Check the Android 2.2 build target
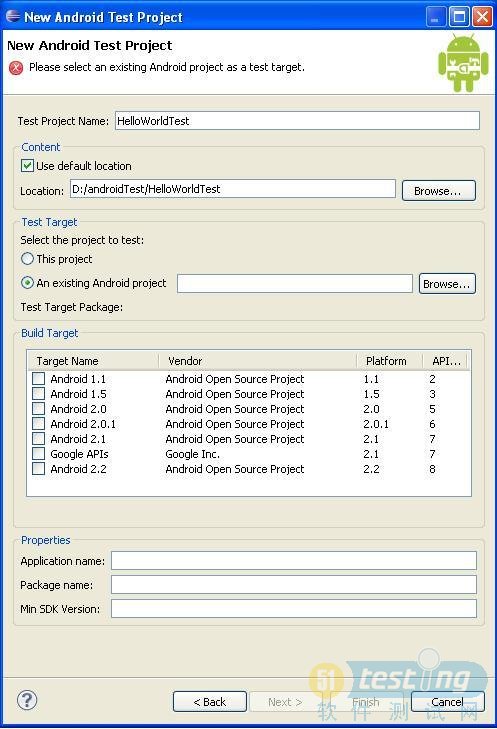Screen dimensions: 497x729 [x=39, y=468]
